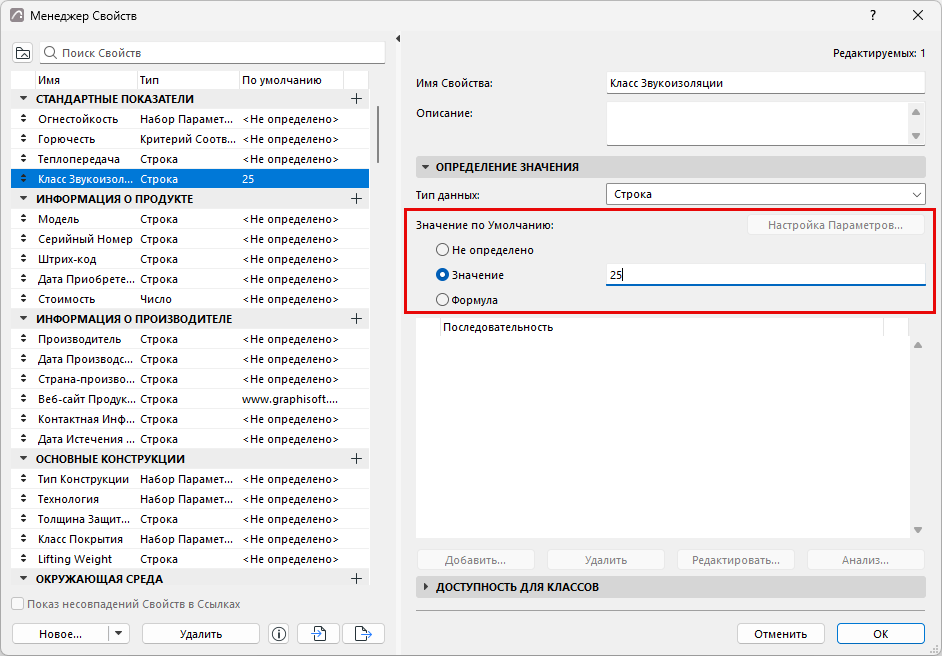The width and height of the screenshot is (942, 656).
Task: Click the Отменить button
Action: coord(780,634)
